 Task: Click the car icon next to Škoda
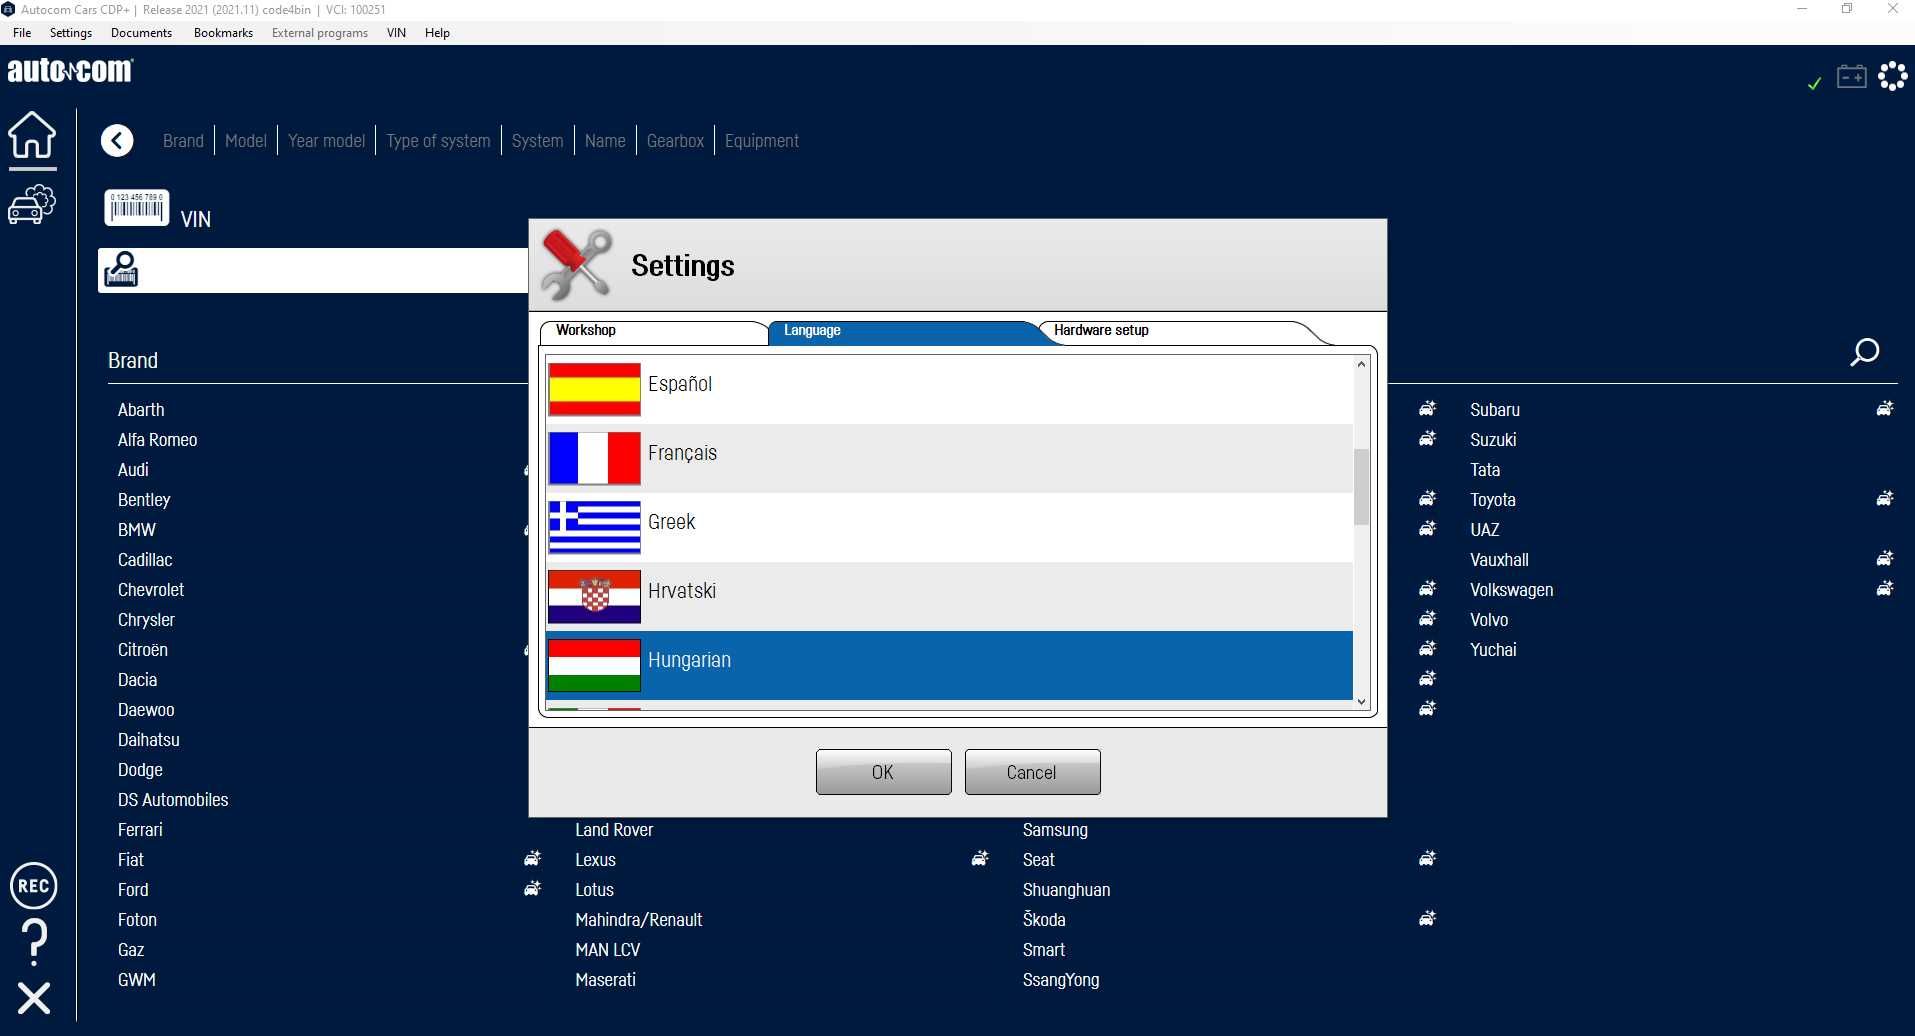point(1428,918)
